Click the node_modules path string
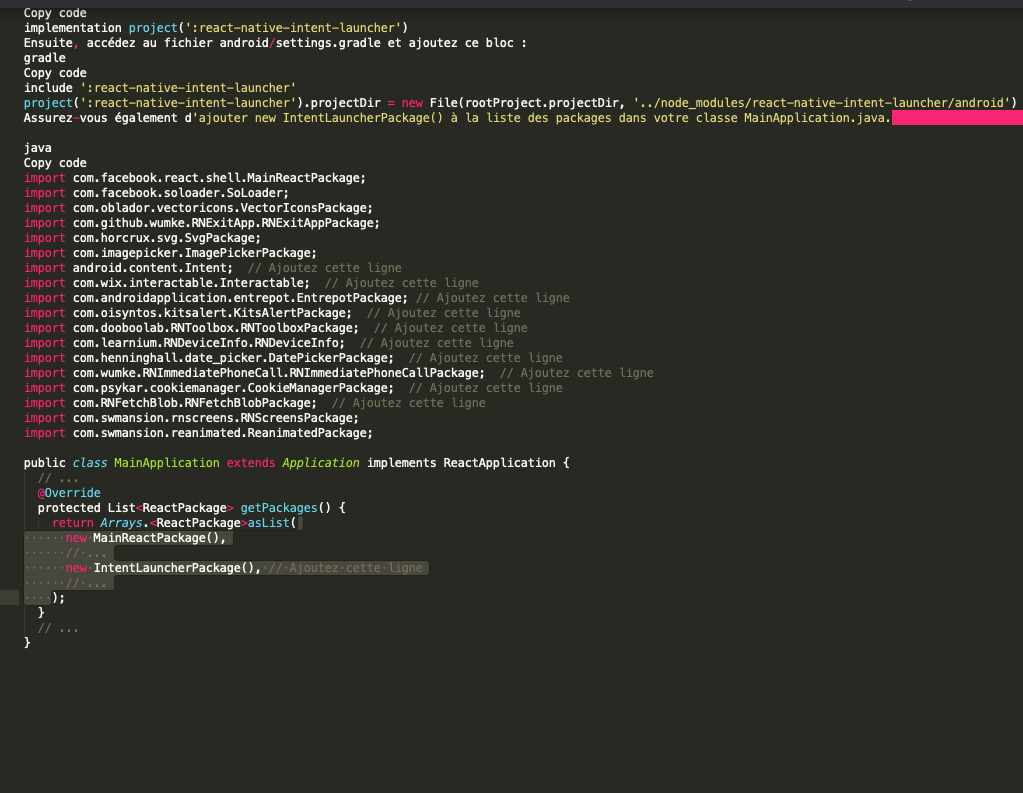Screen dimensions: 1023x793 pos(824,103)
